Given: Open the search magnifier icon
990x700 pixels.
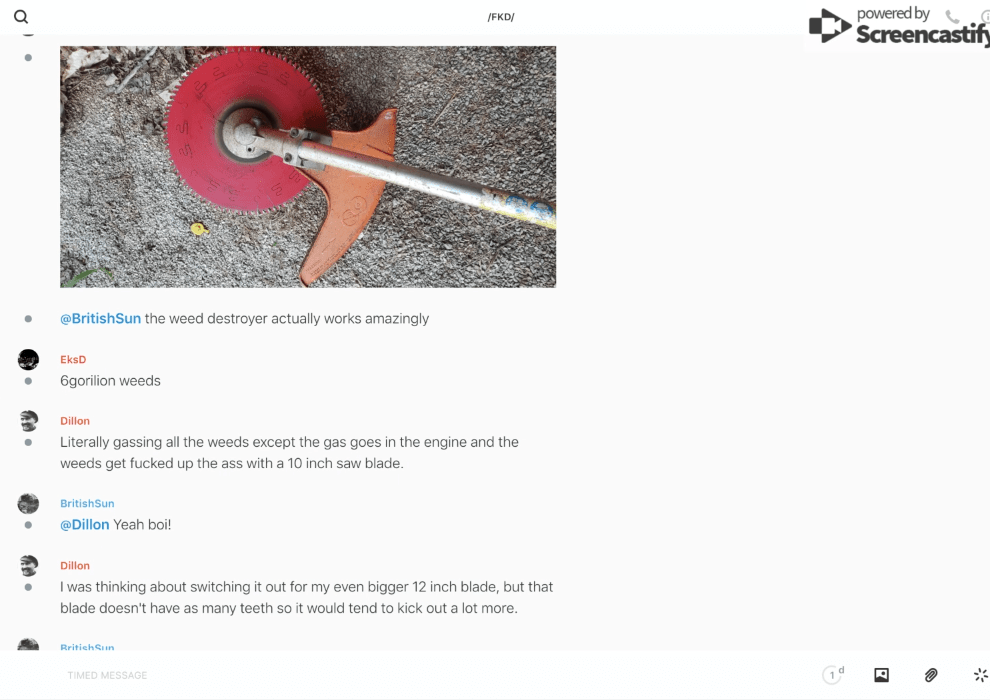Looking at the screenshot, I should (21, 17).
